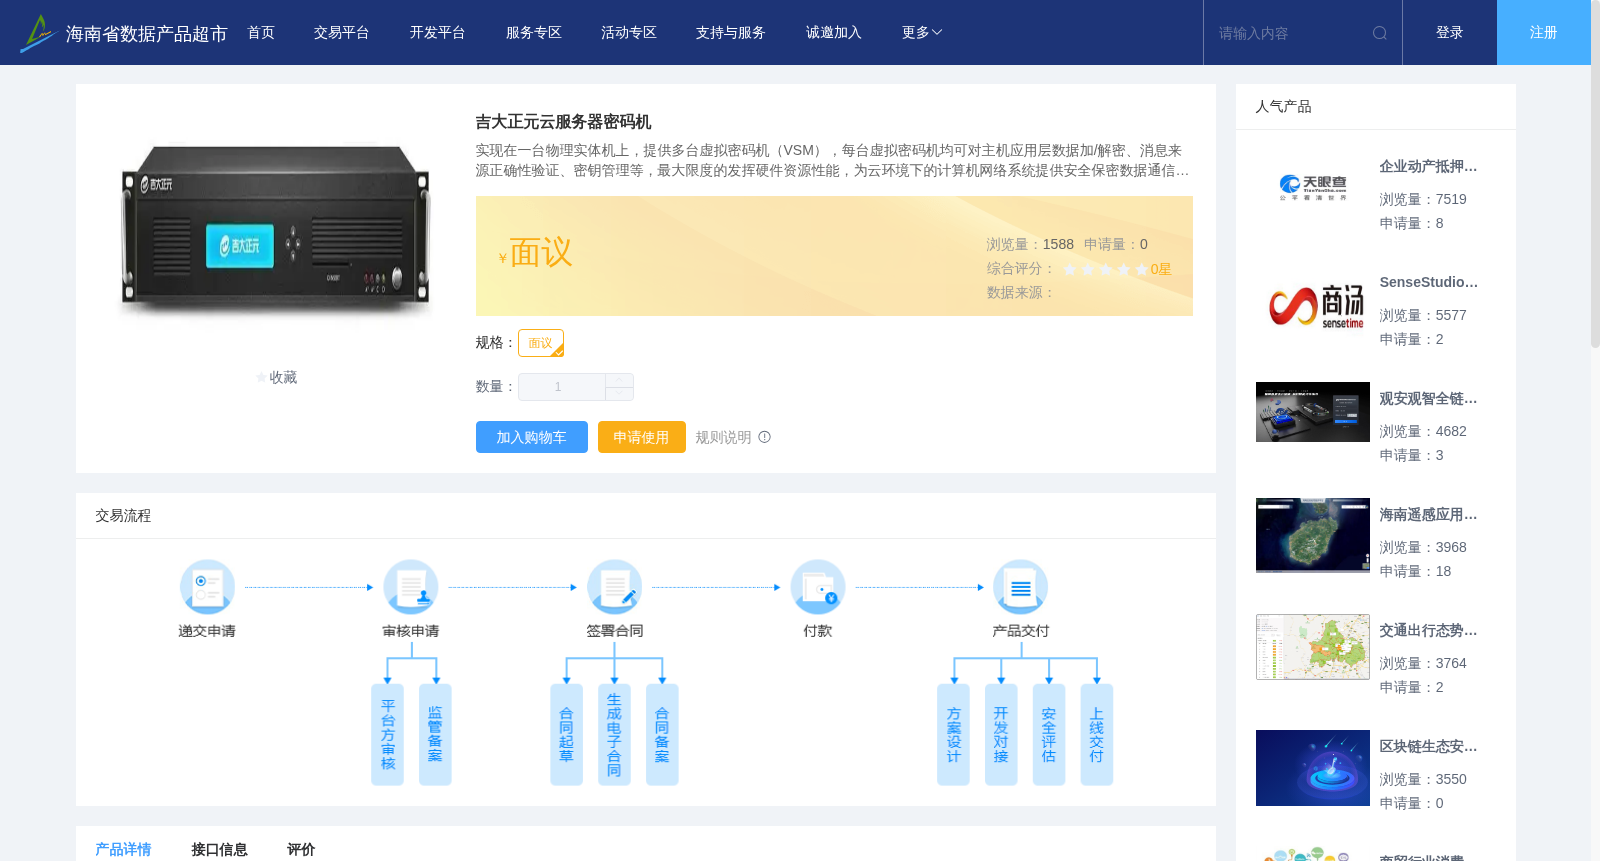Increase quantity with the up arrow

tap(619, 381)
